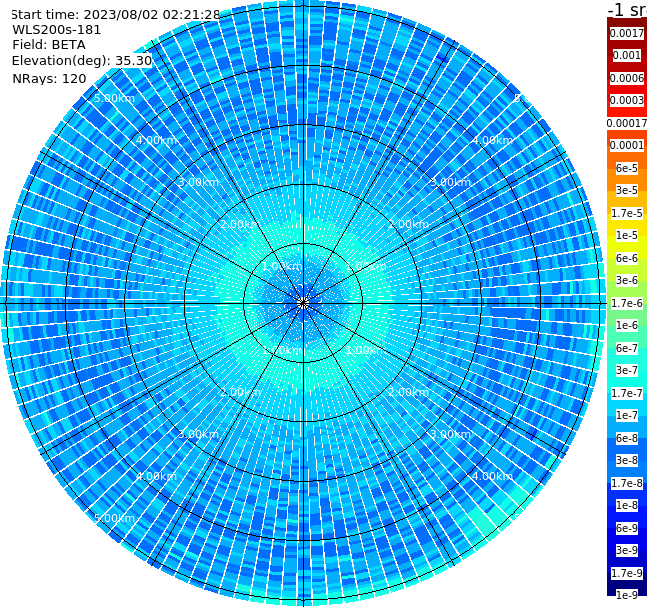Pick the dark red 0.0017 colorbar segment
Image resolution: width=647 pixels, height=607 pixels.
click(x=627, y=33)
